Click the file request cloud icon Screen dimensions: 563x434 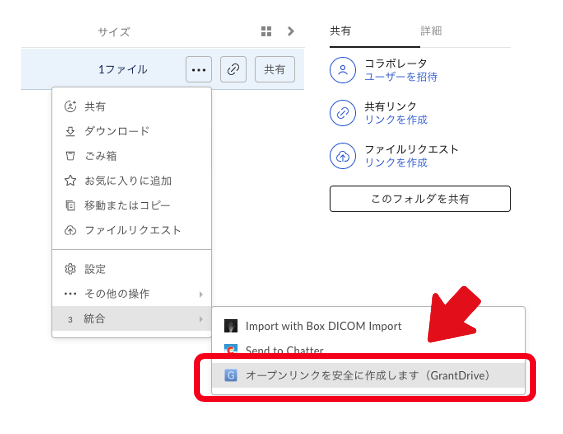(x=343, y=156)
